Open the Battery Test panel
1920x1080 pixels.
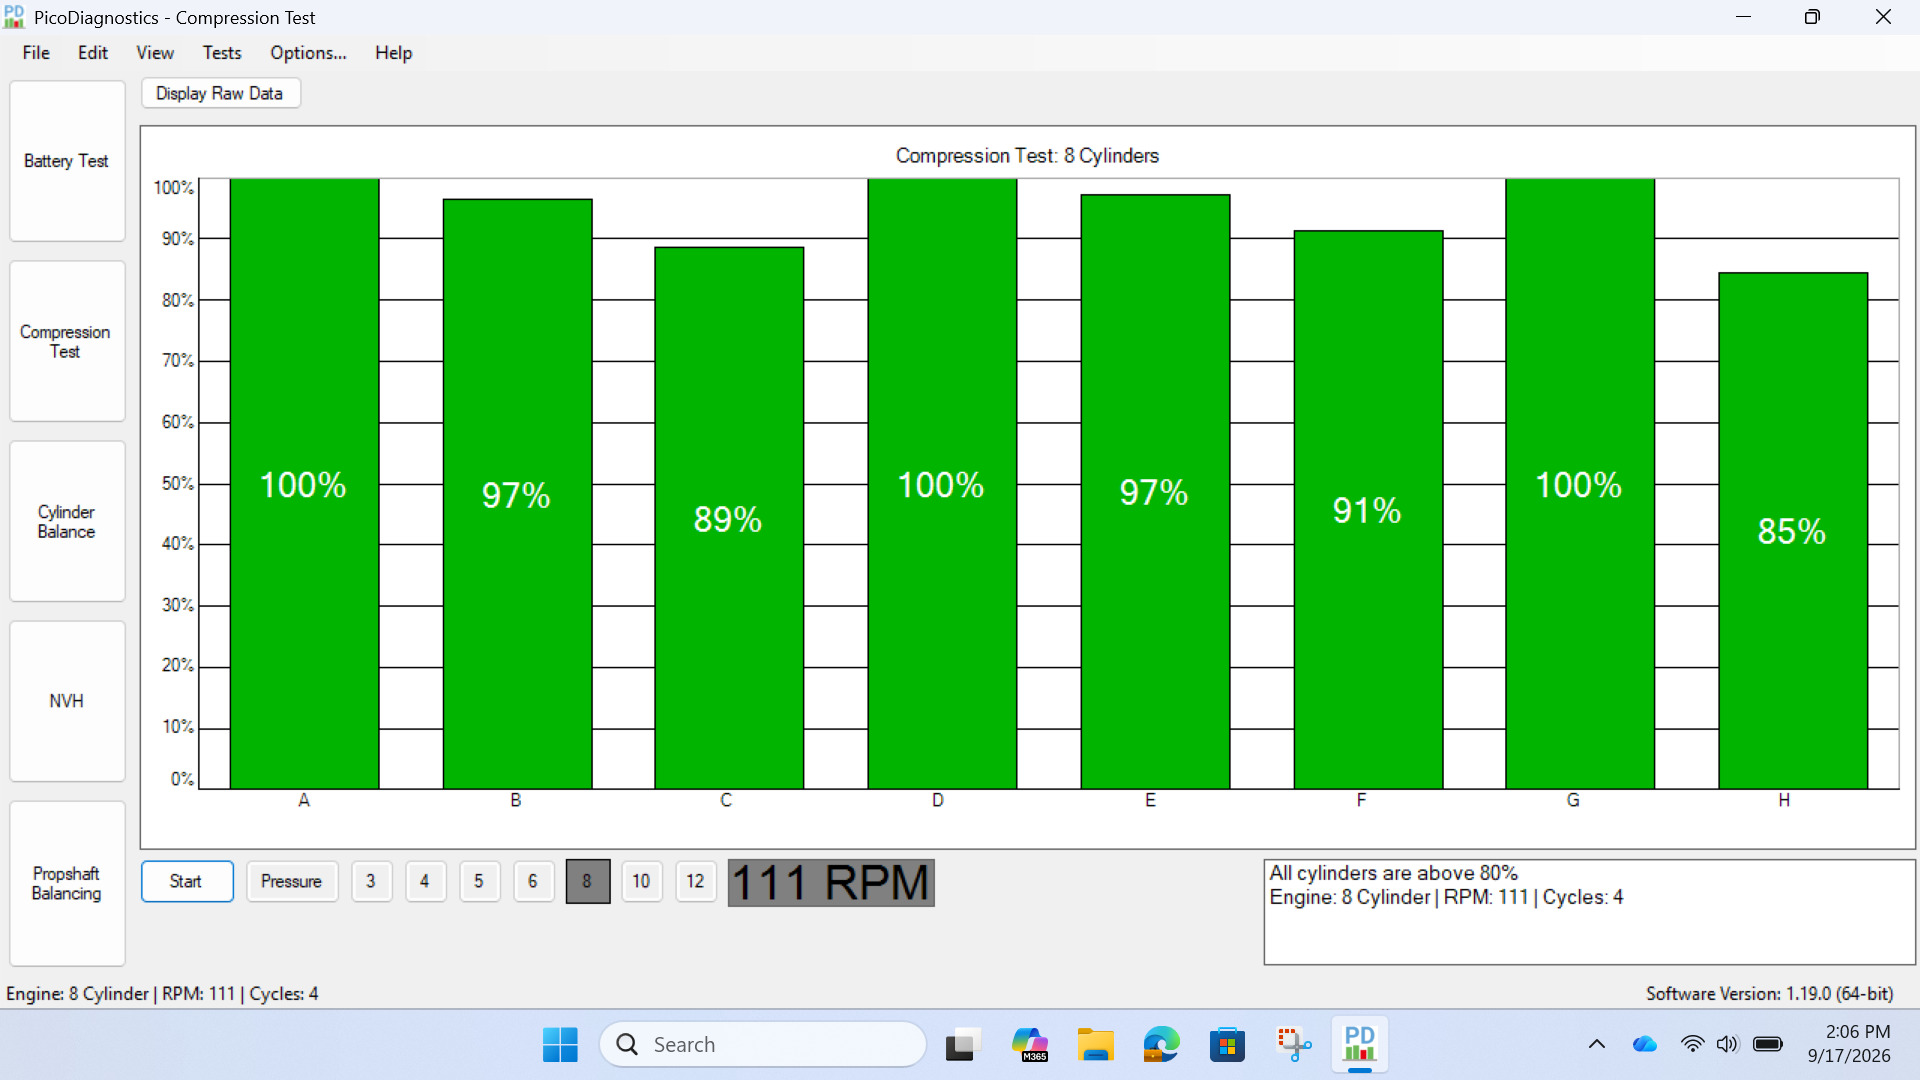[67, 161]
